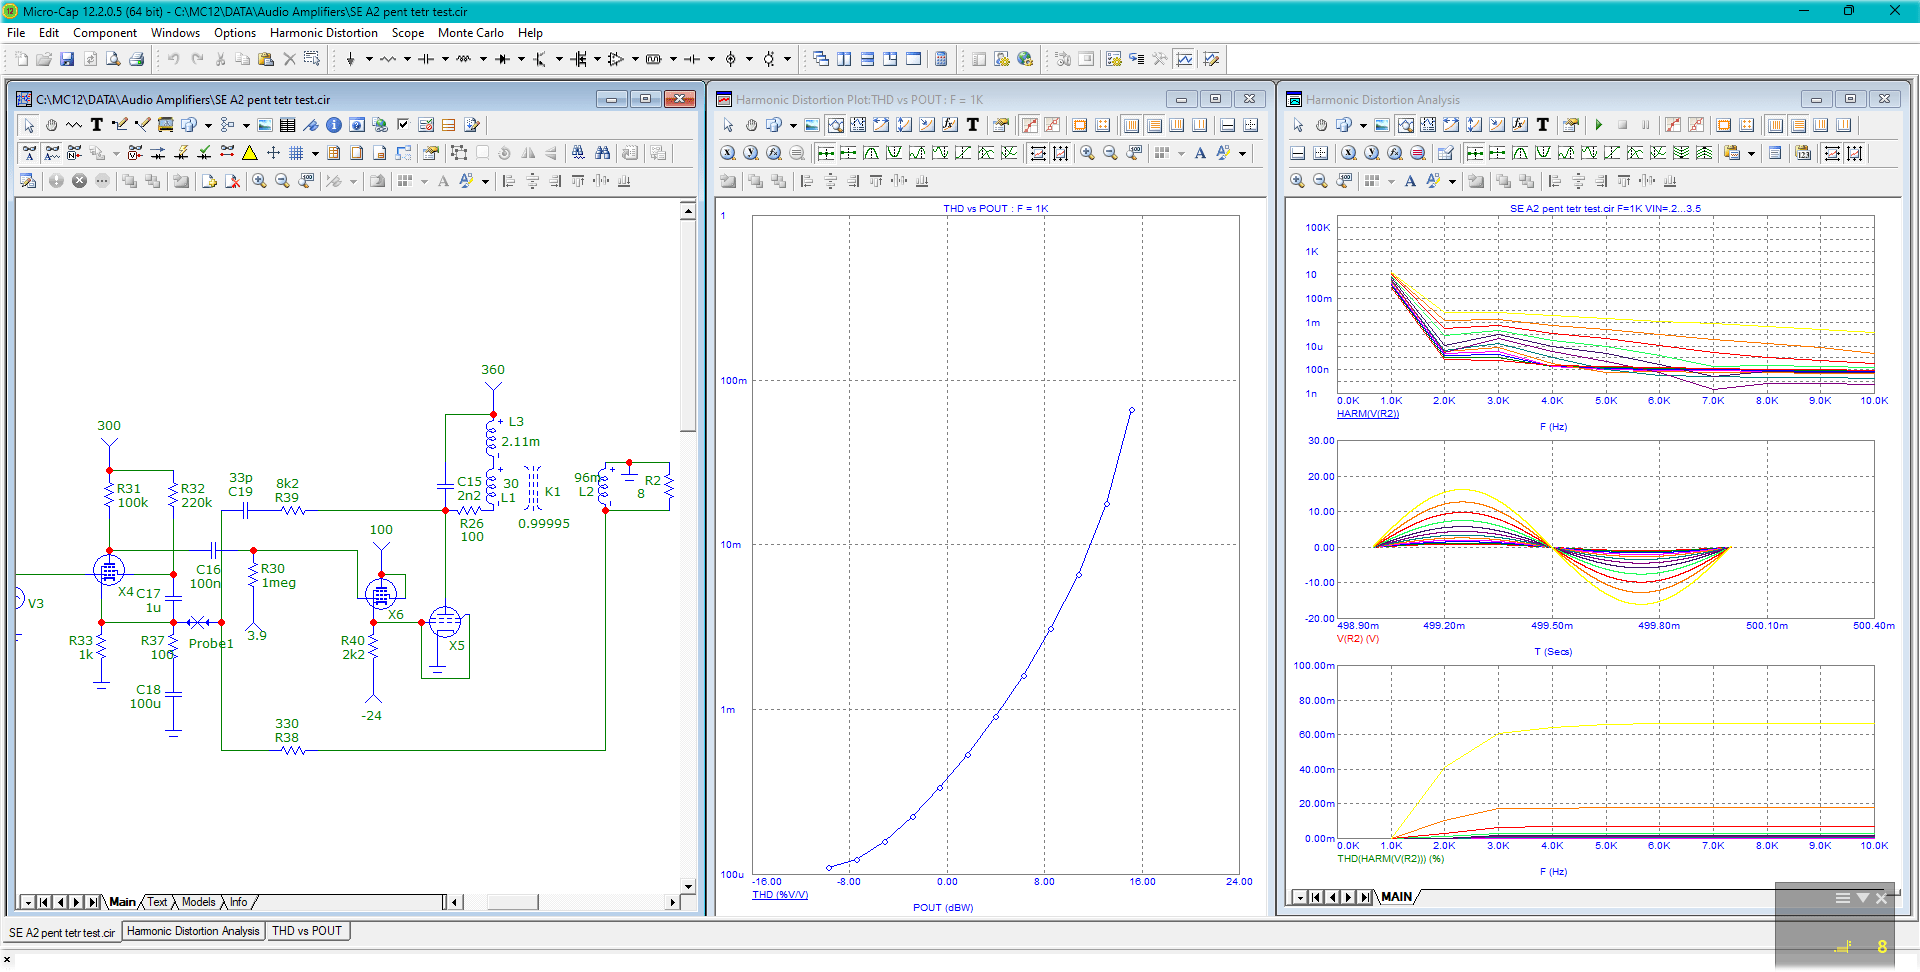Zoom in on the schematic window
This screenshot has width=1920, height=972.
point(259,181)
